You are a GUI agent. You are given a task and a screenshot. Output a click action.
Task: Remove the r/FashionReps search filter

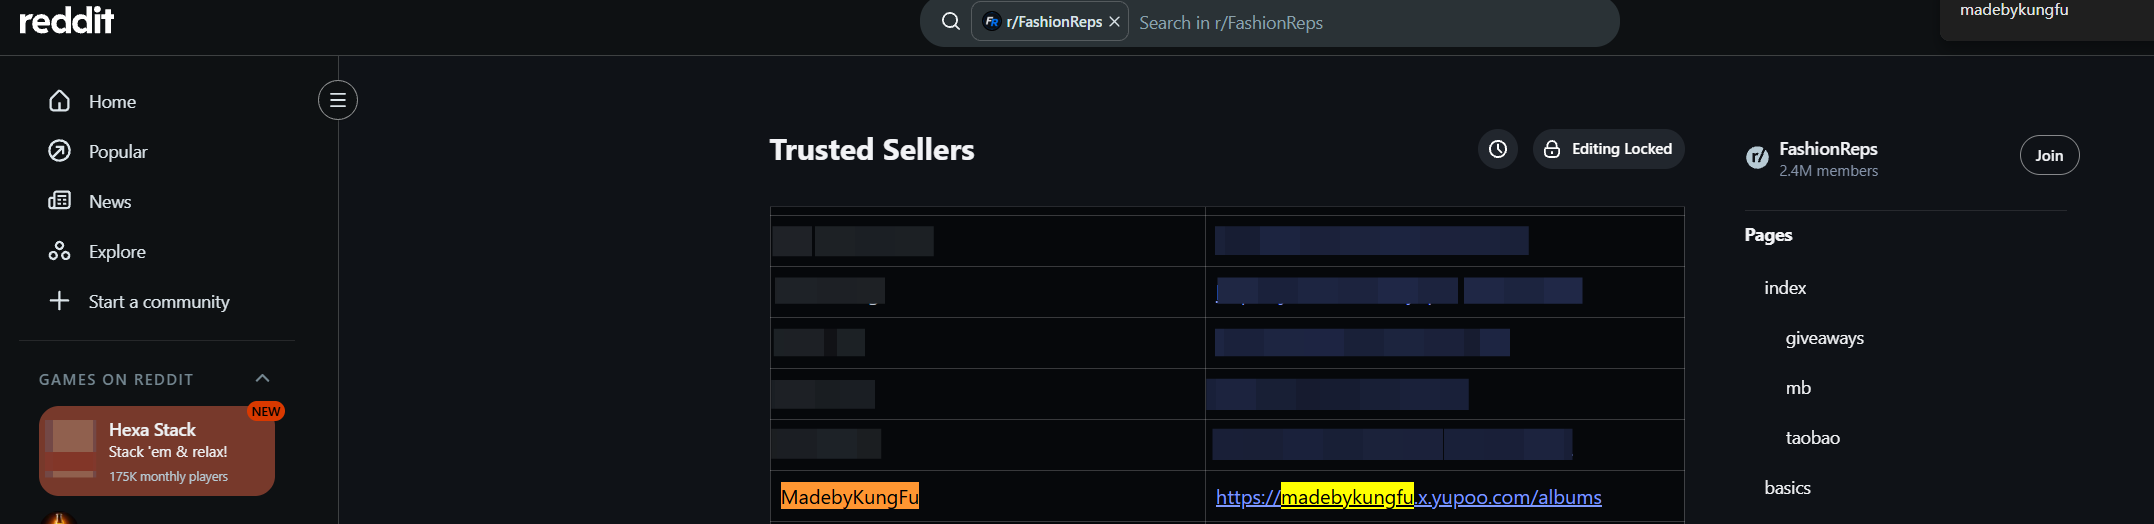point(1114,22)
